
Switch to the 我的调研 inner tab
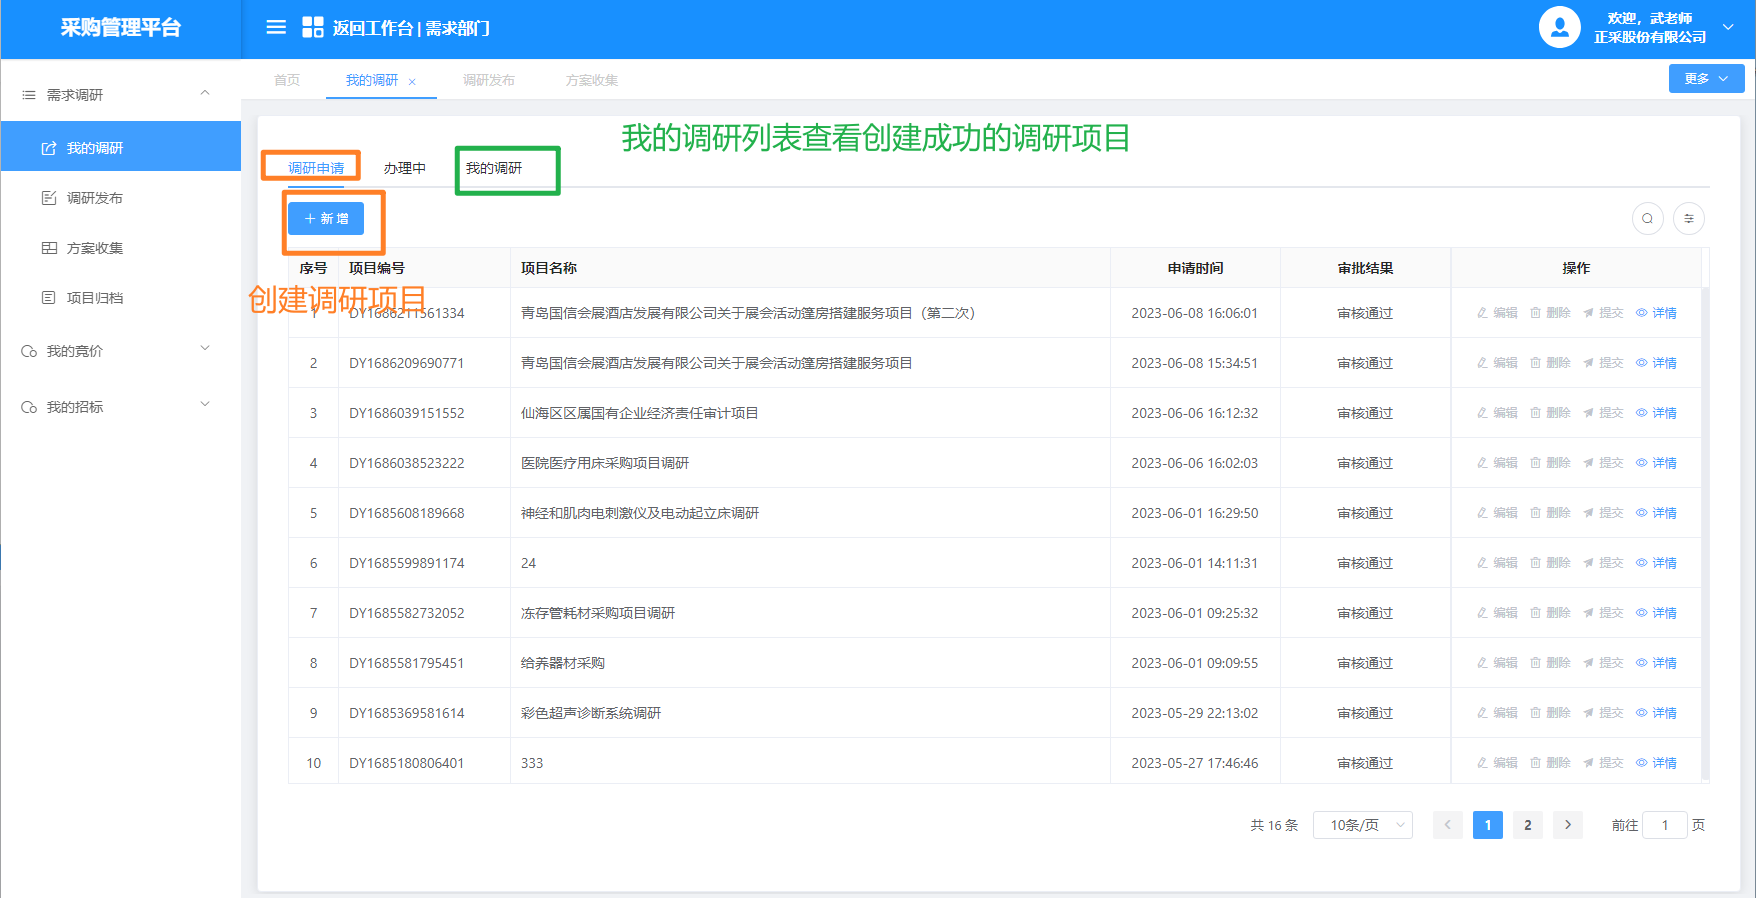494,168
